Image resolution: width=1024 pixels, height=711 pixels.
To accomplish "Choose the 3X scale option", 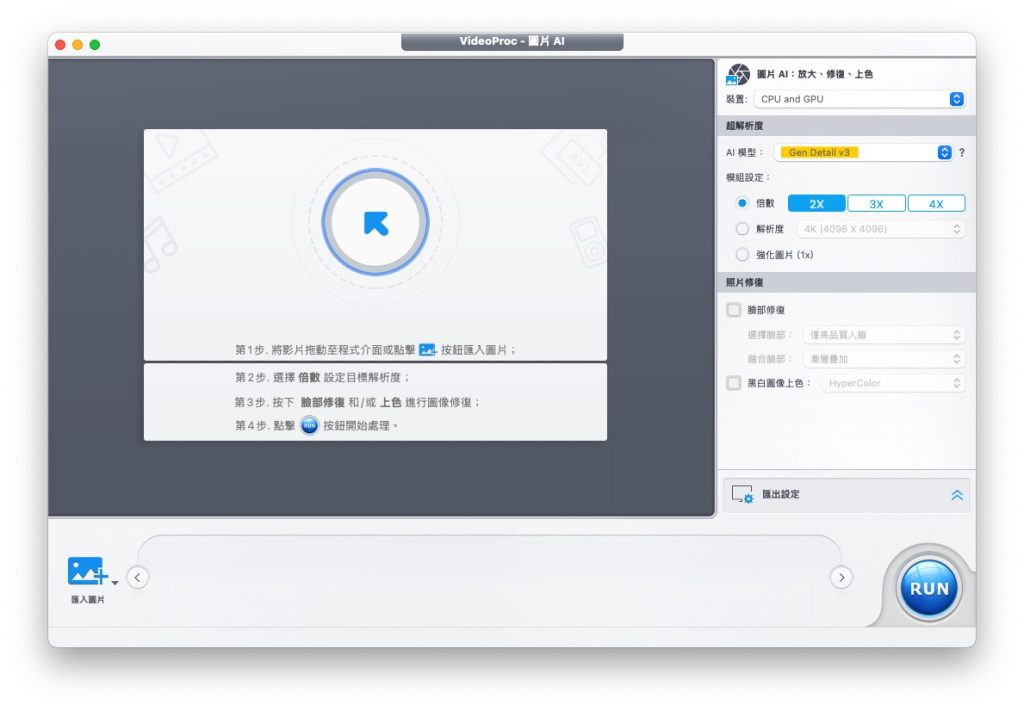I will [x=876, y=204].
